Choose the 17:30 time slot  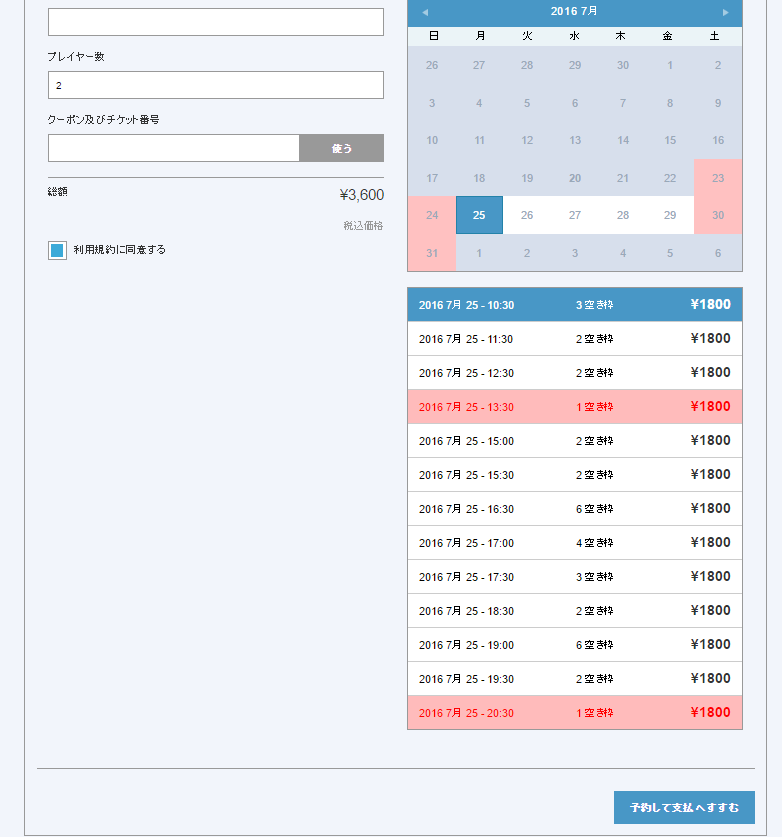pyautogui.click(x=575, y=577)
